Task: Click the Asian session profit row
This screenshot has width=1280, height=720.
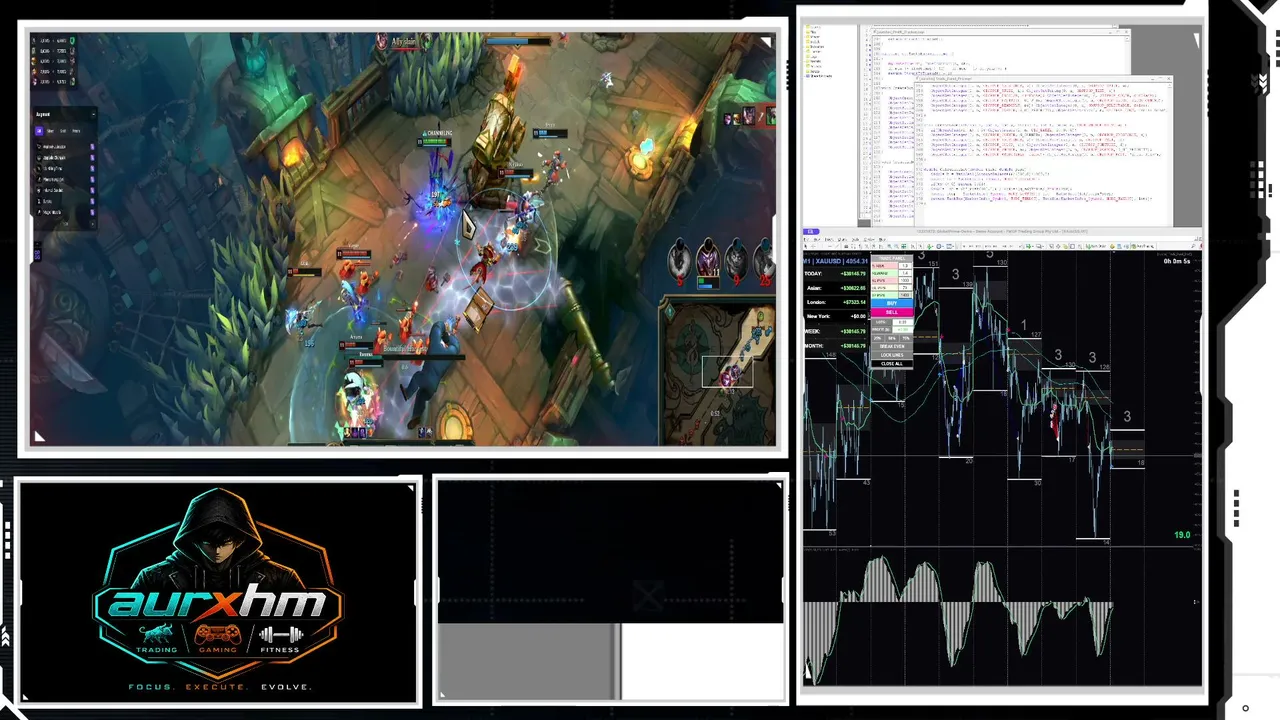Action: tap(836, 288)
